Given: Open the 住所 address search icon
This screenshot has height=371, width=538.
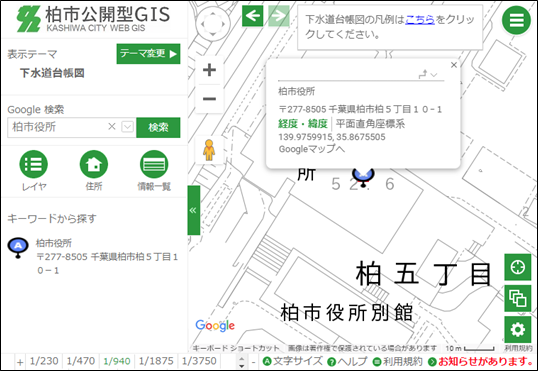Looking at the screenshot, I should (x=94, y=164).
